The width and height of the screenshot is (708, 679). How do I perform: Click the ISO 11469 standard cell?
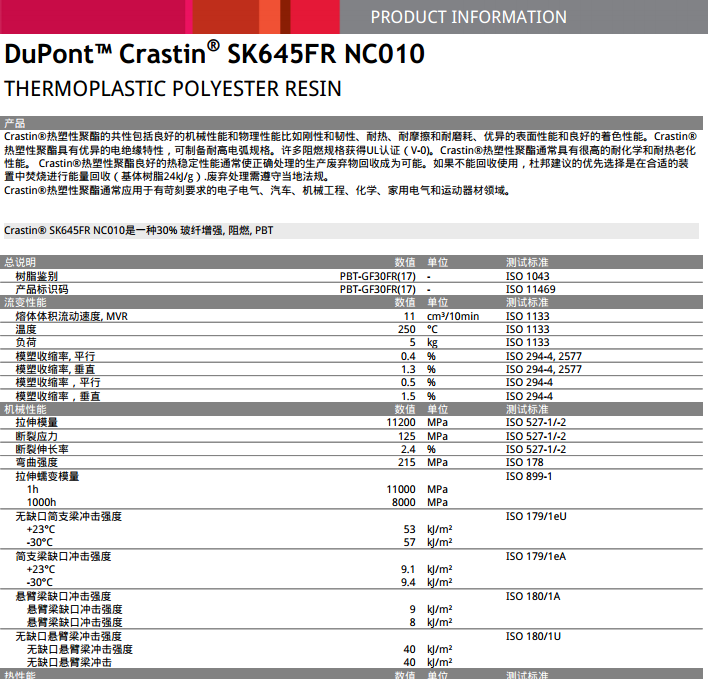pos(531,289)
